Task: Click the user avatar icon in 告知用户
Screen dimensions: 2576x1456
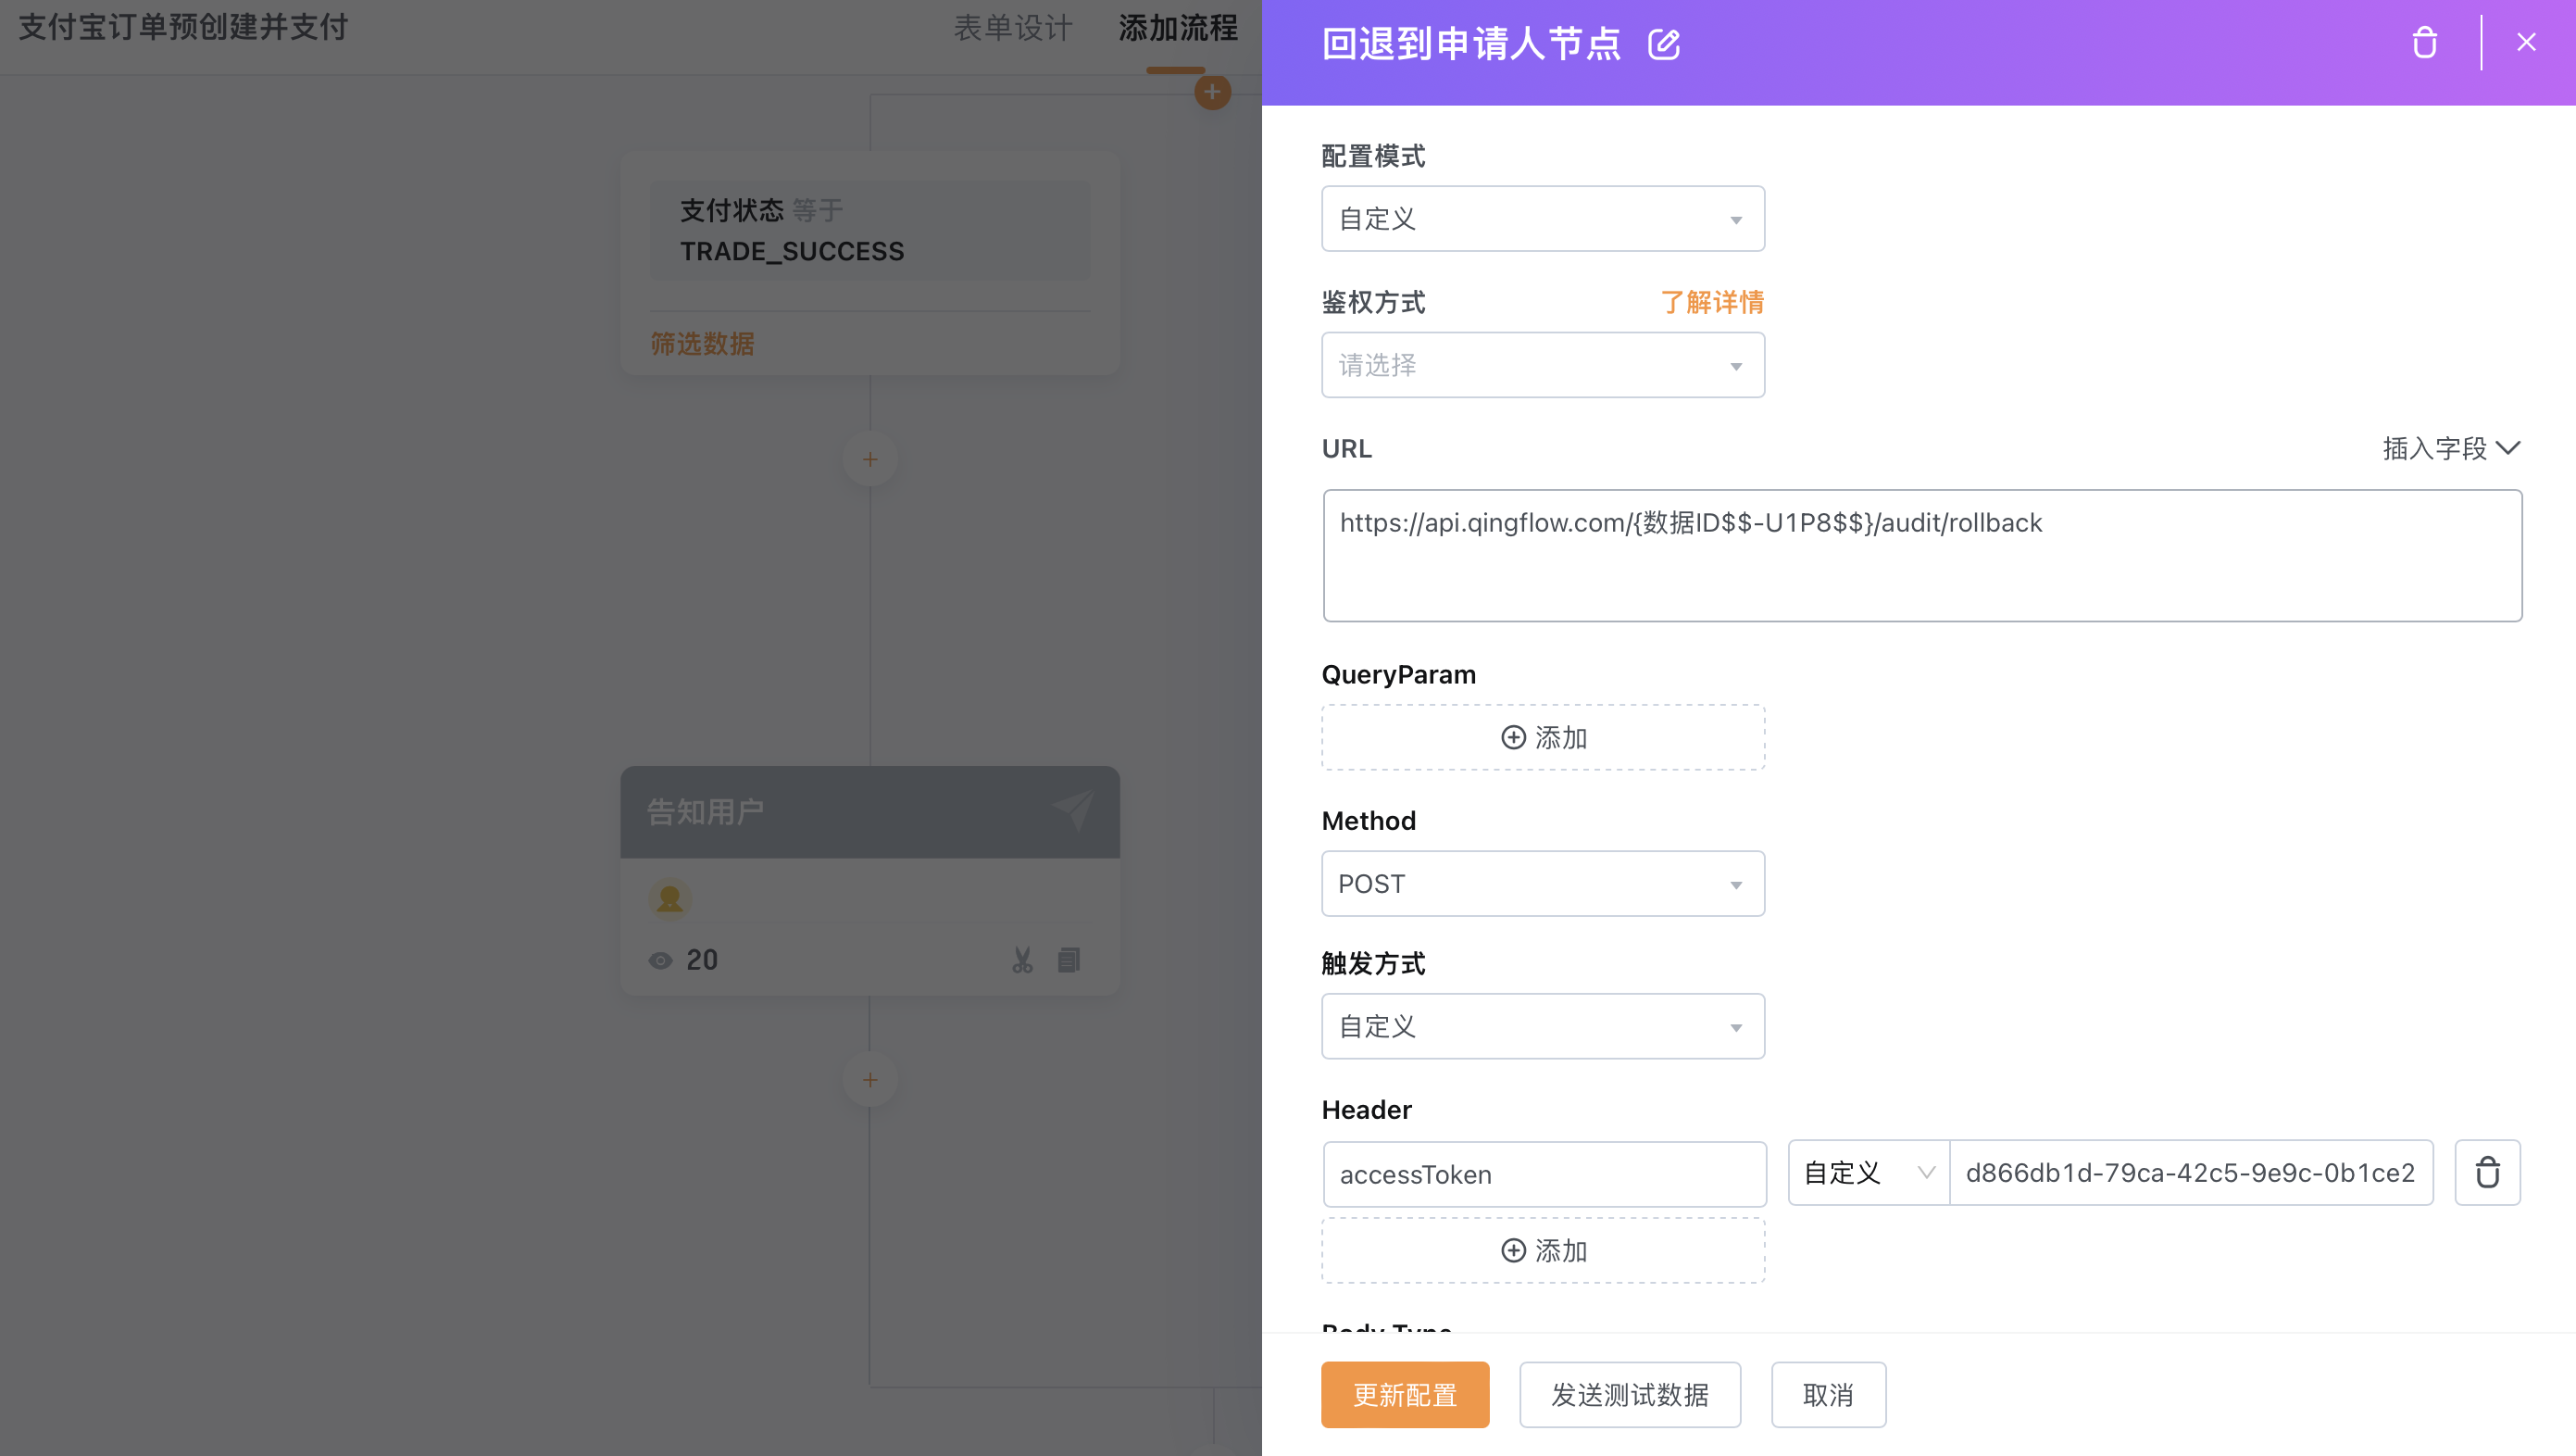Action: (x=670, y=898)
